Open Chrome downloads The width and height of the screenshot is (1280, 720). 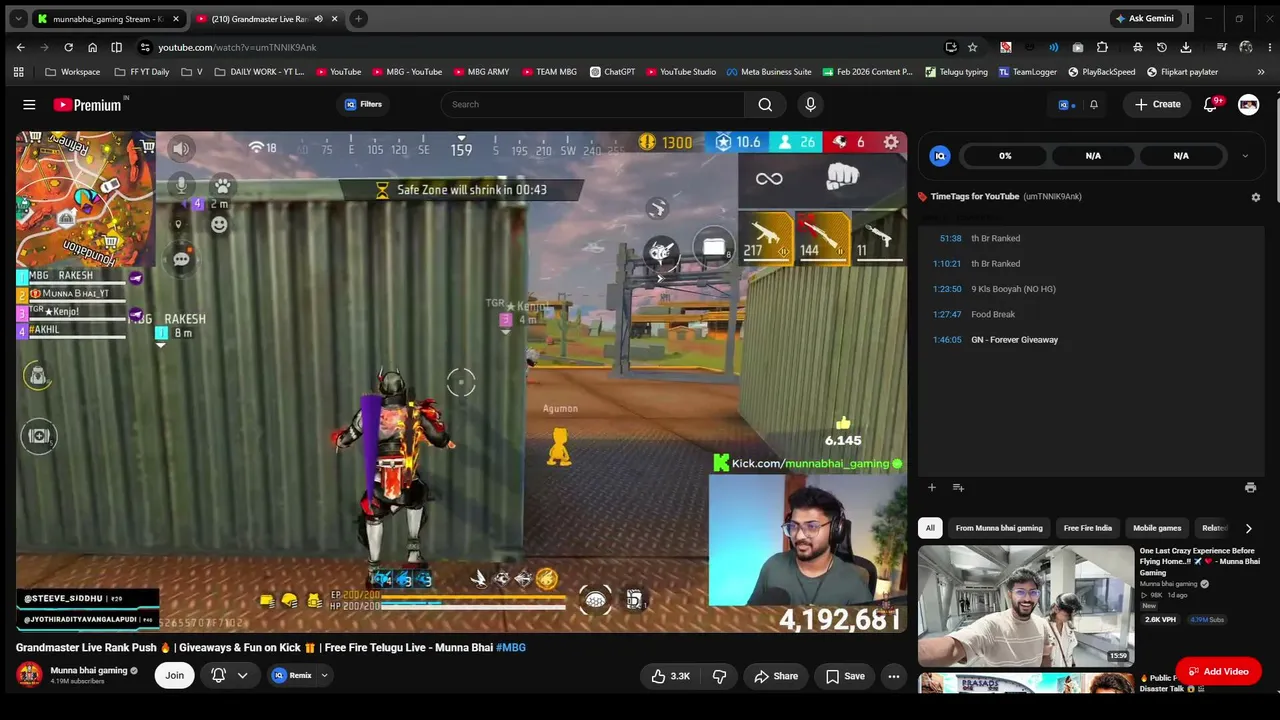[x=1185, y=47]
